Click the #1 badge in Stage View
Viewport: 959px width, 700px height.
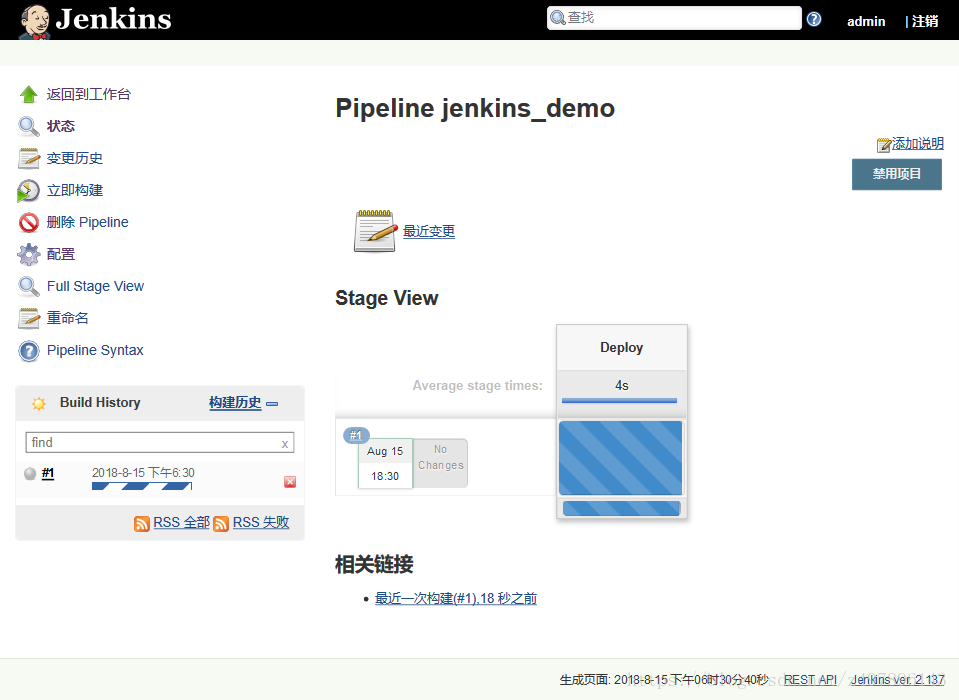tap(356, 435)
